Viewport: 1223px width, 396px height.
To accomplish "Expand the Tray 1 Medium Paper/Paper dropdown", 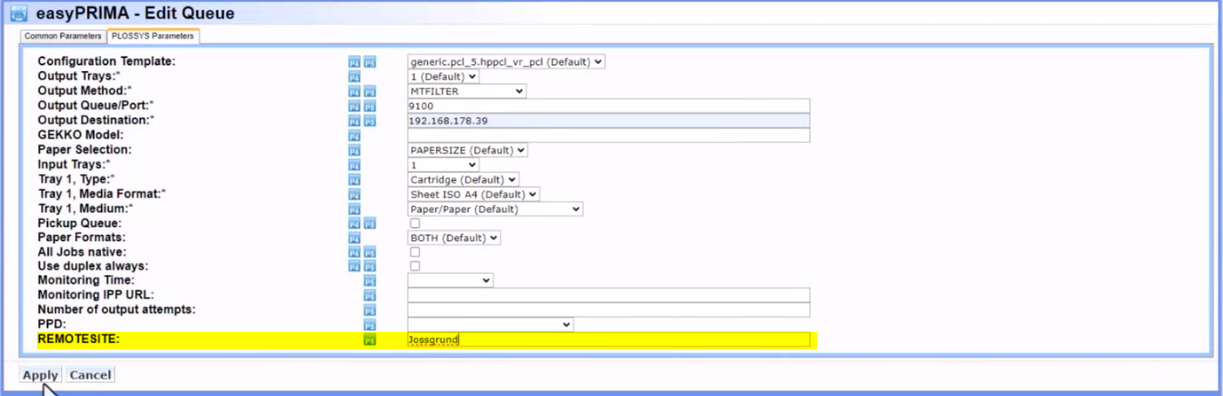I will [x=495, y=209].
